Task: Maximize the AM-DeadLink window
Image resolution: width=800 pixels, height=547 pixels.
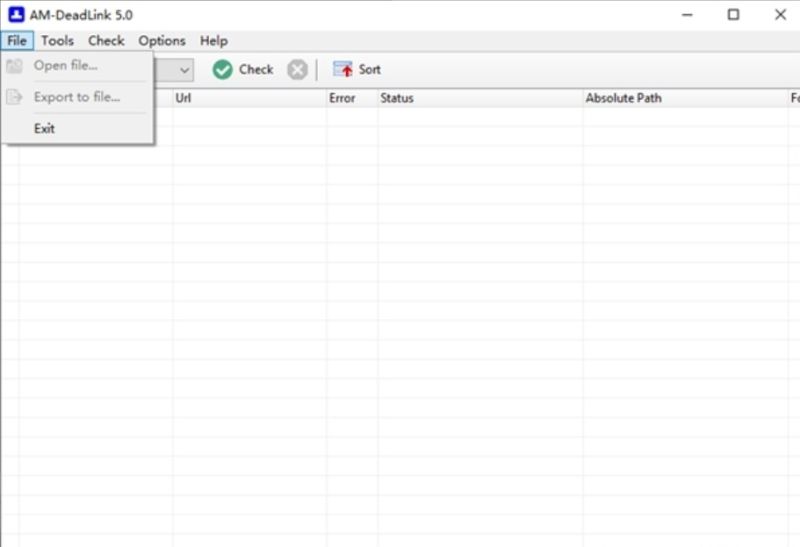Action: 734,15
